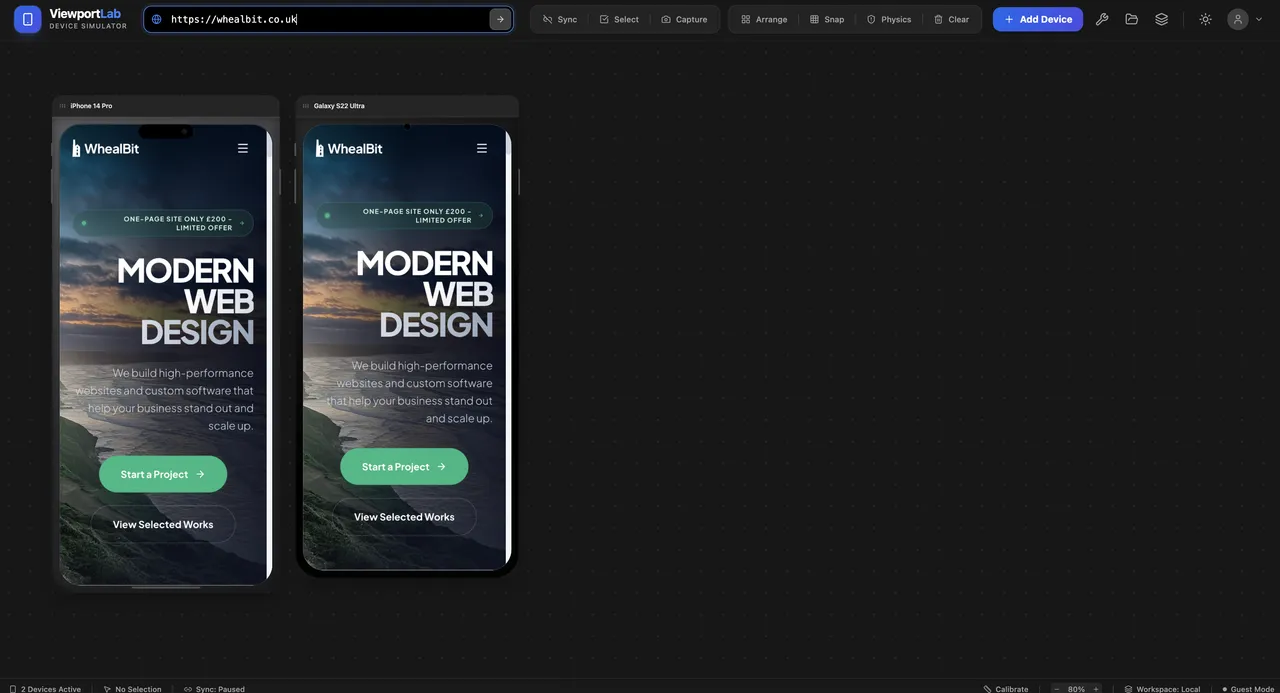Open hamburger menu on Galaxy S22 Ultra

click(482, 148)
